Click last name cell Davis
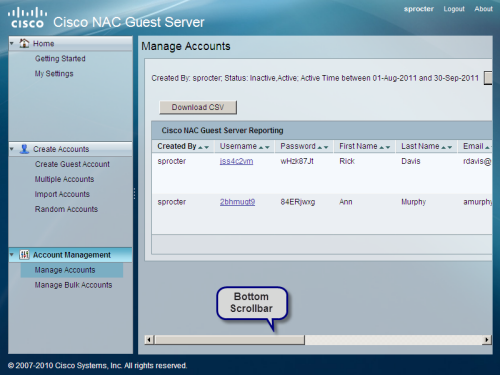 click(411, 161)
